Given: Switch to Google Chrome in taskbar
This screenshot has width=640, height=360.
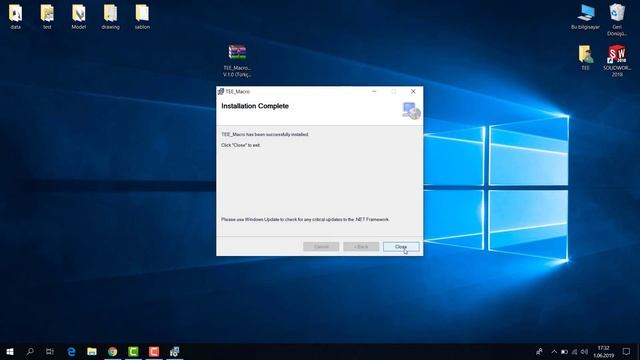Looking at the screenshot, I should click(113, 351).
